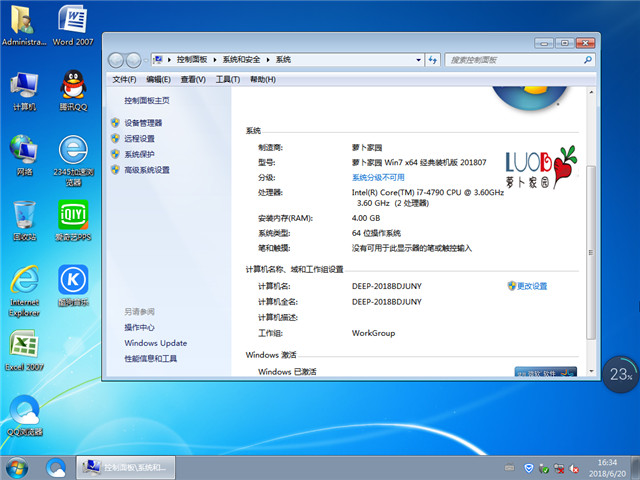The image size is (640, 480).
Task: Open the 查看(V) menu
Action: [193, 79]
